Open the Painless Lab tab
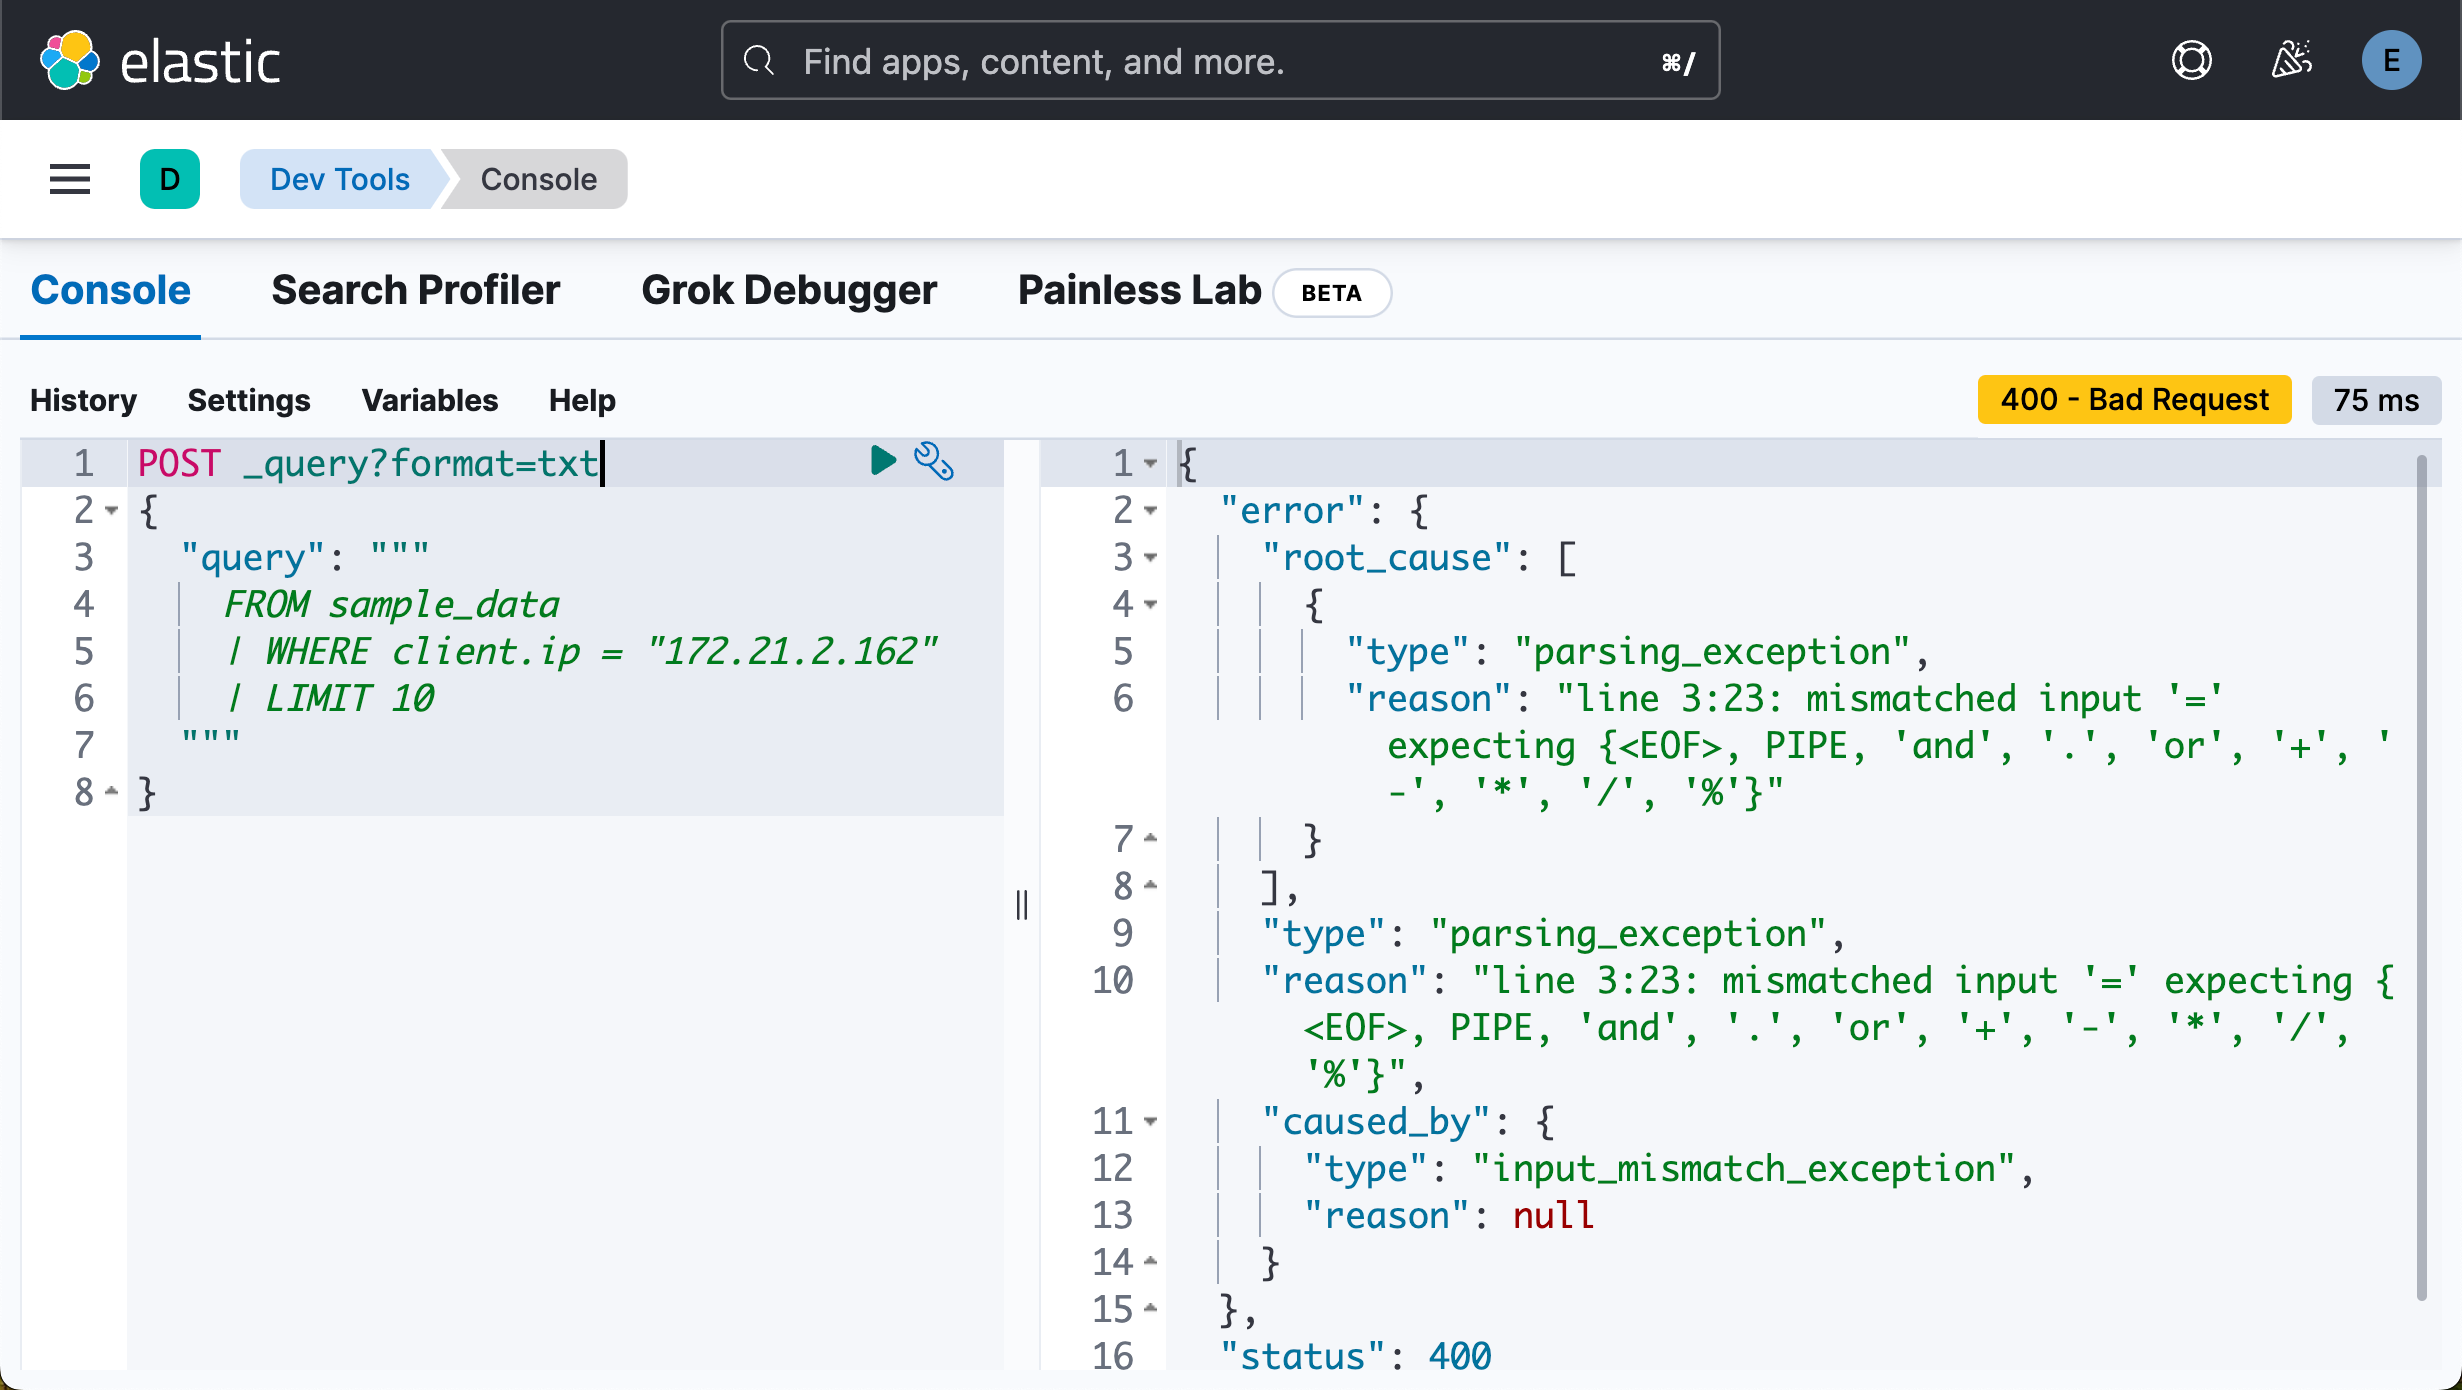Viewport: 2462px width, 1390px height. click(1139, 290)
